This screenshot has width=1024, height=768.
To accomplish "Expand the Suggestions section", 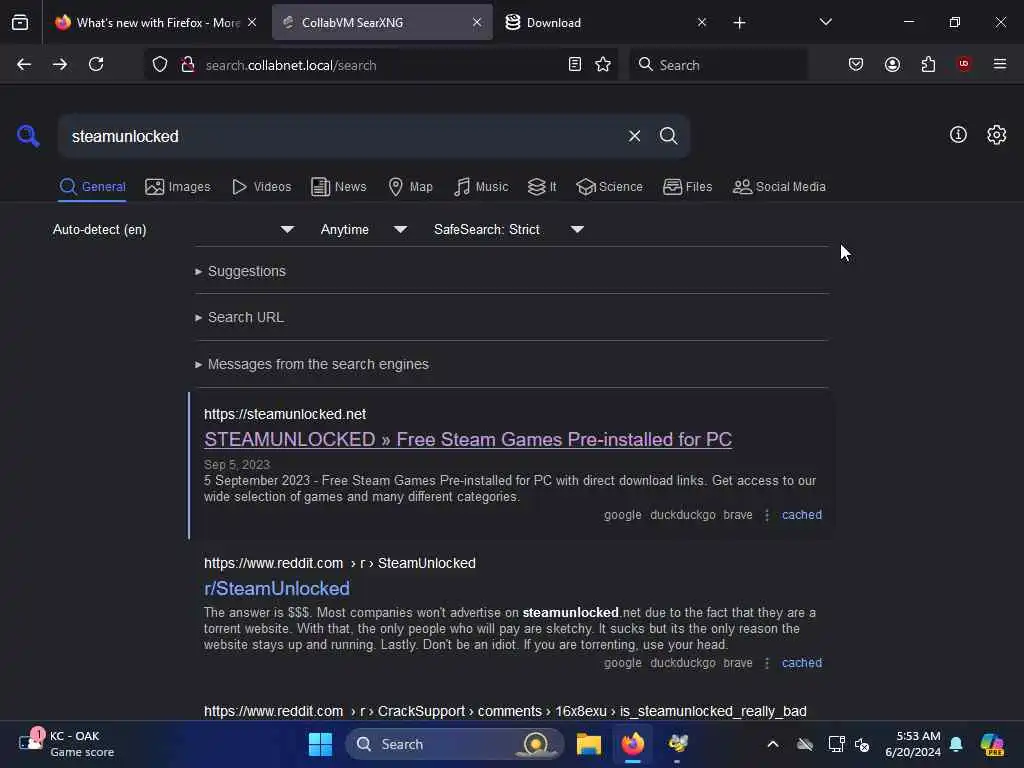I will click(240, 271).
